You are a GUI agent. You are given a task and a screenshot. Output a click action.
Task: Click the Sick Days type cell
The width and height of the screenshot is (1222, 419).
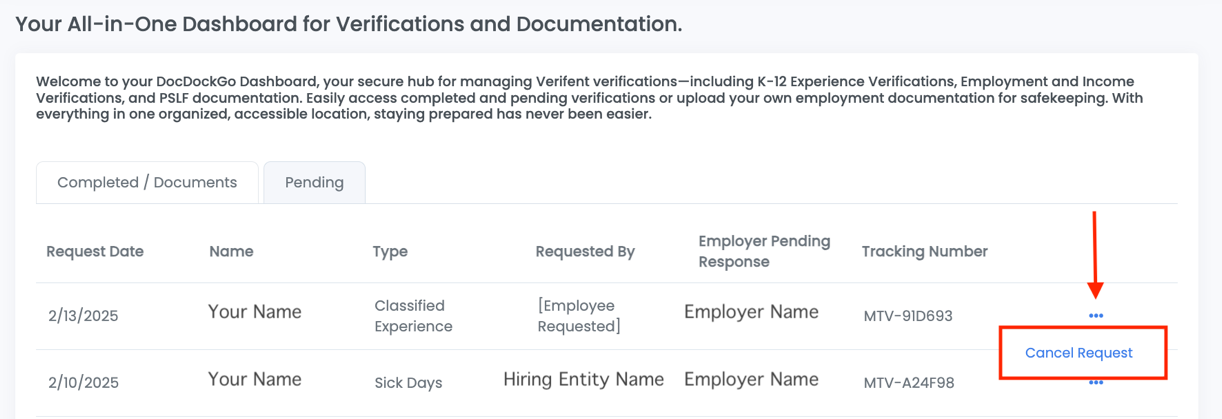coord(408,383)
